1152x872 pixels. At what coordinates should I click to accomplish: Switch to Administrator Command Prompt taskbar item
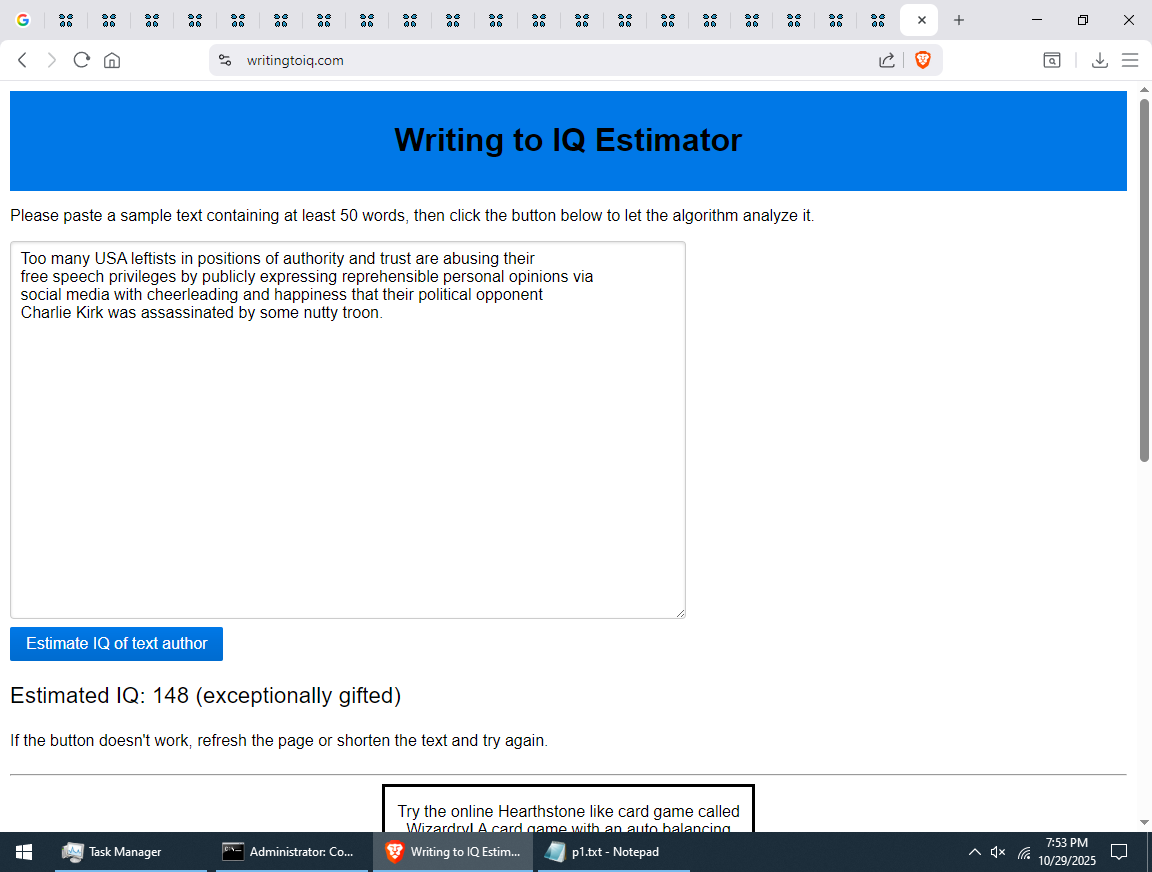[292, 851]
